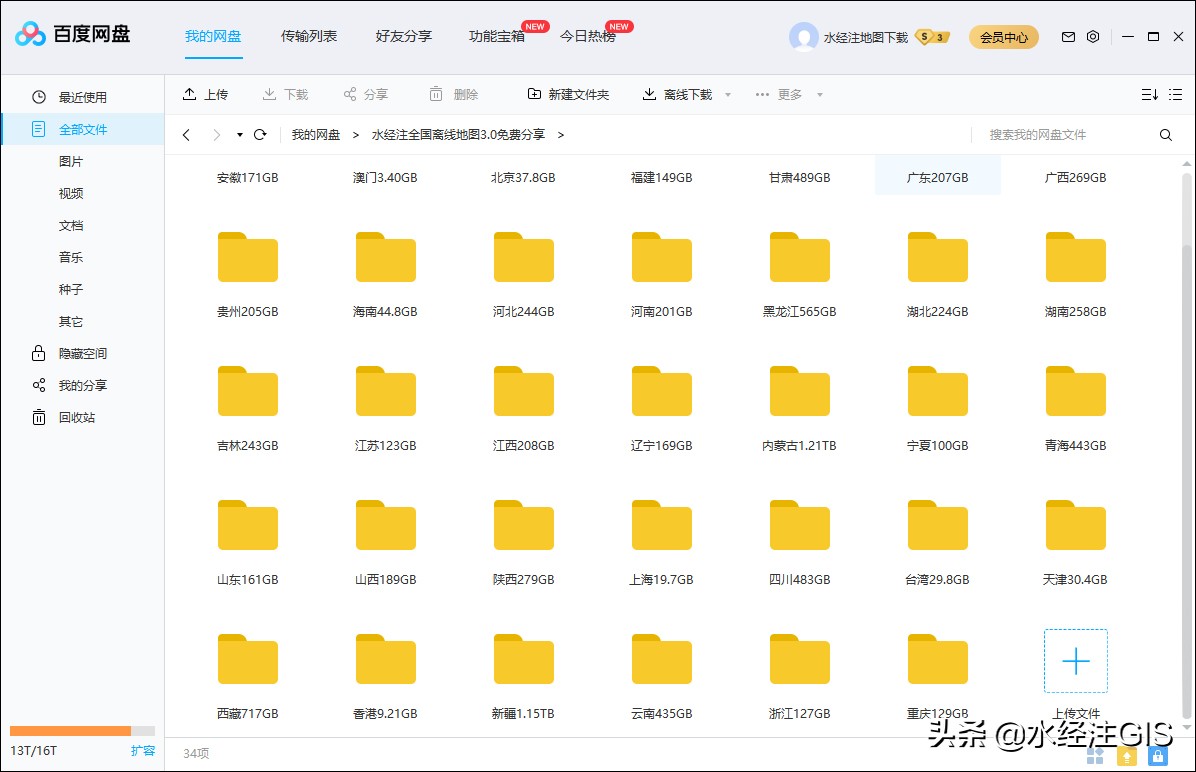The image size is (1196, 772).
Task: Toggle the yellow upload status icon at bottom
Action: [1127, 755]
